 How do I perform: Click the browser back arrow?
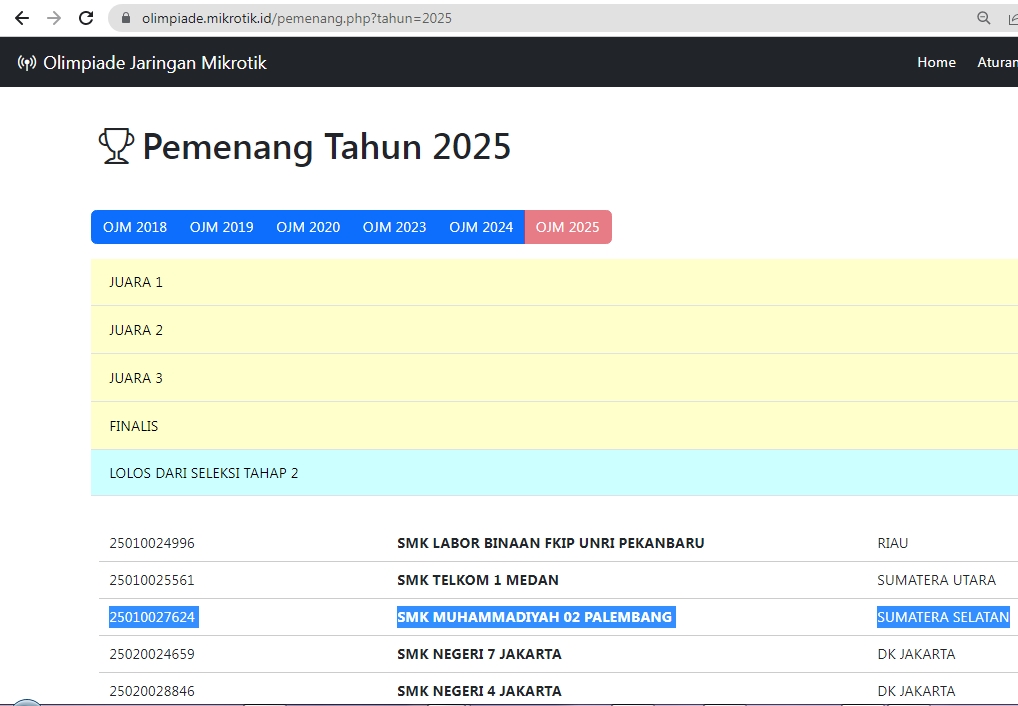click(x=22, y=18)
